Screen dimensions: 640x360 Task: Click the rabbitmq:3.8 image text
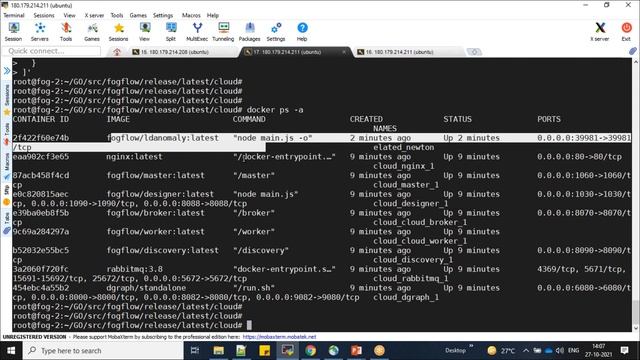click(134, 269)
